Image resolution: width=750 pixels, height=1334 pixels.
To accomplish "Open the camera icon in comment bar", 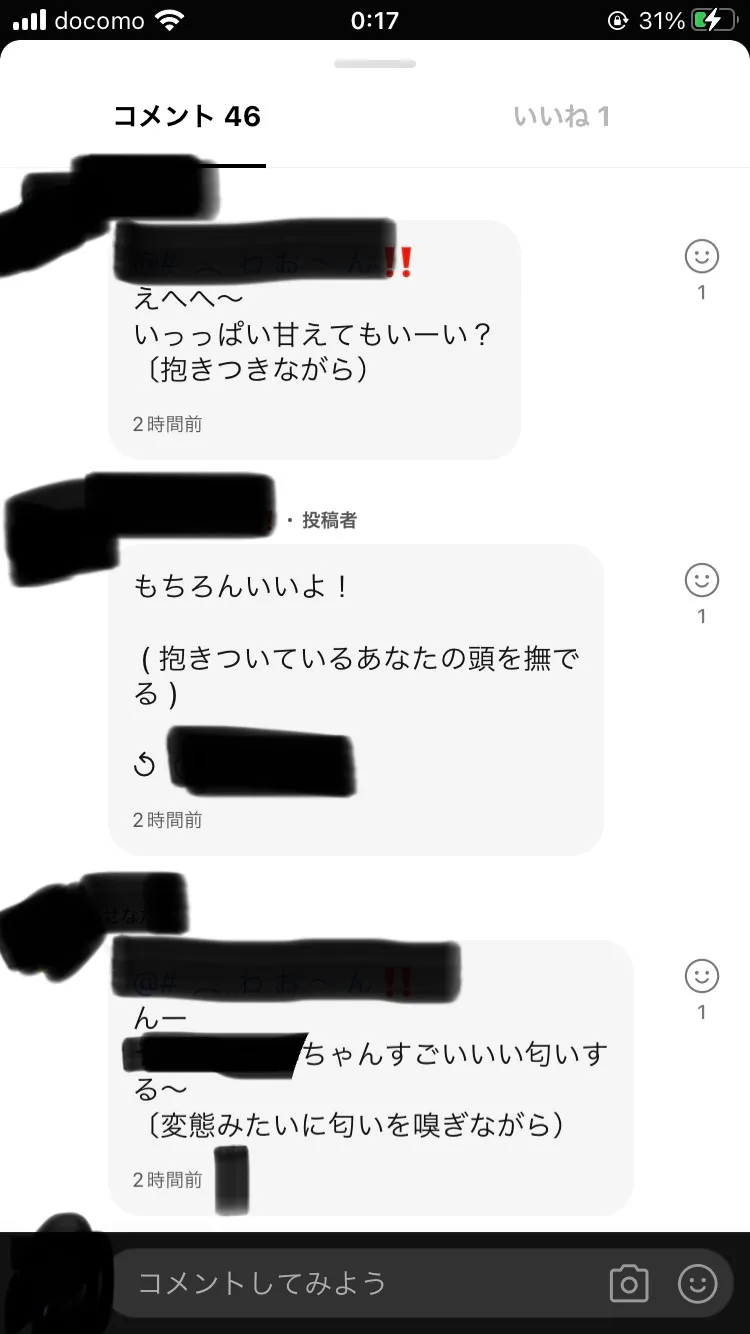I will 629,1283.
